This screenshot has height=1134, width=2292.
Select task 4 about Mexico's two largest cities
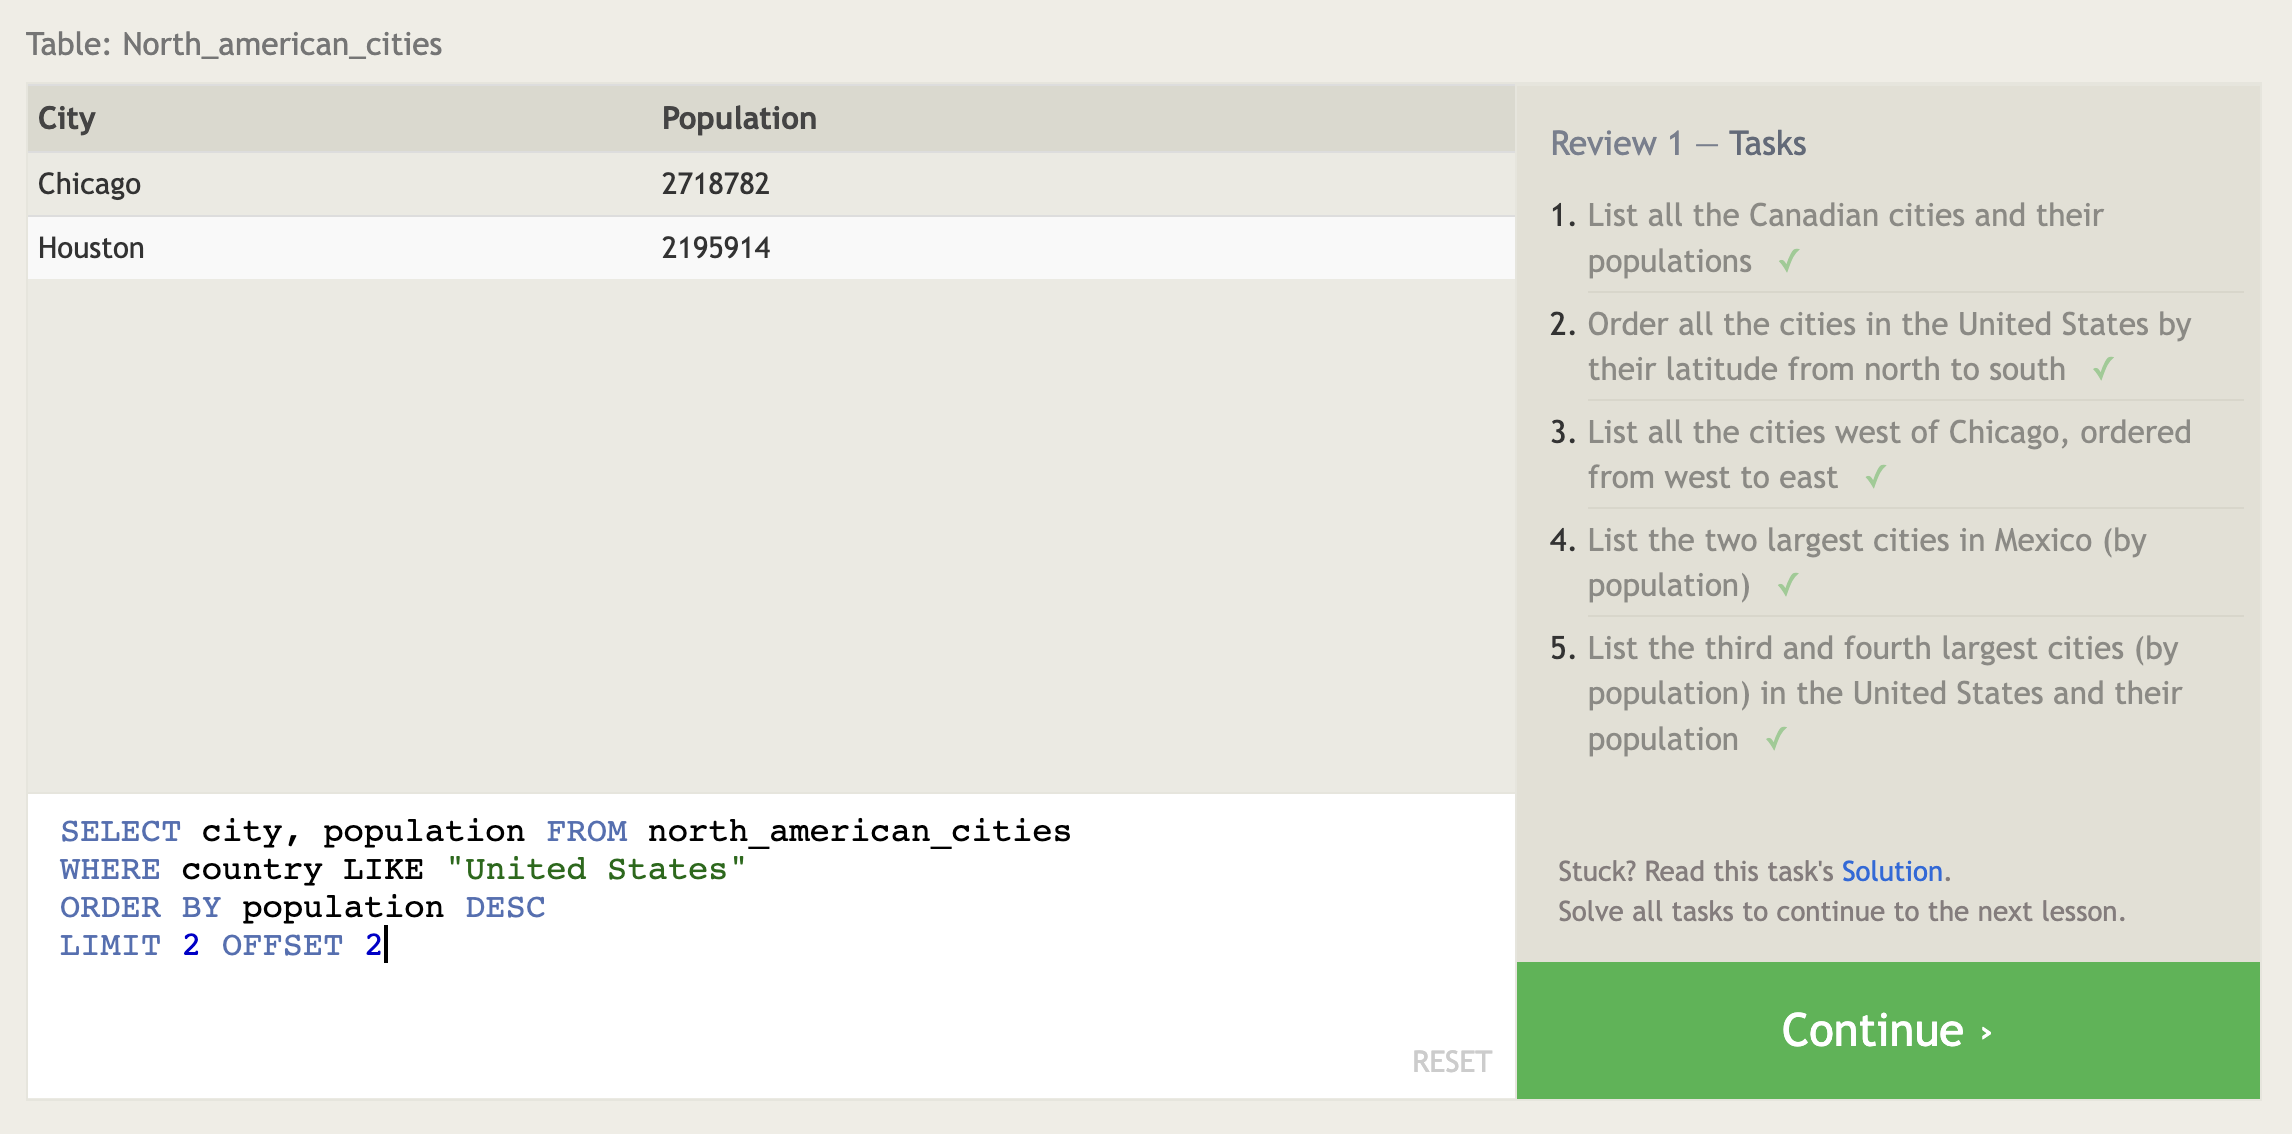point(1866,562)
